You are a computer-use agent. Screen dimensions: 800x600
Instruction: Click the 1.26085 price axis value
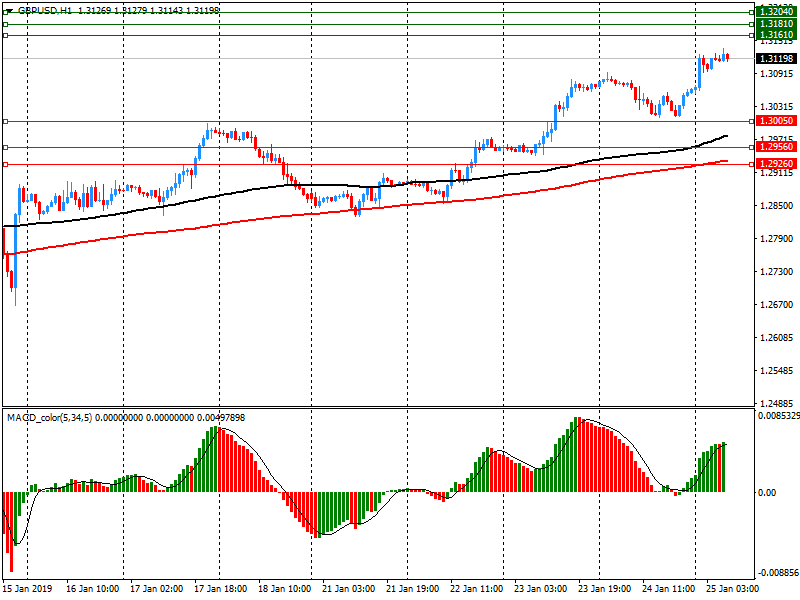(x=777, y=338)
